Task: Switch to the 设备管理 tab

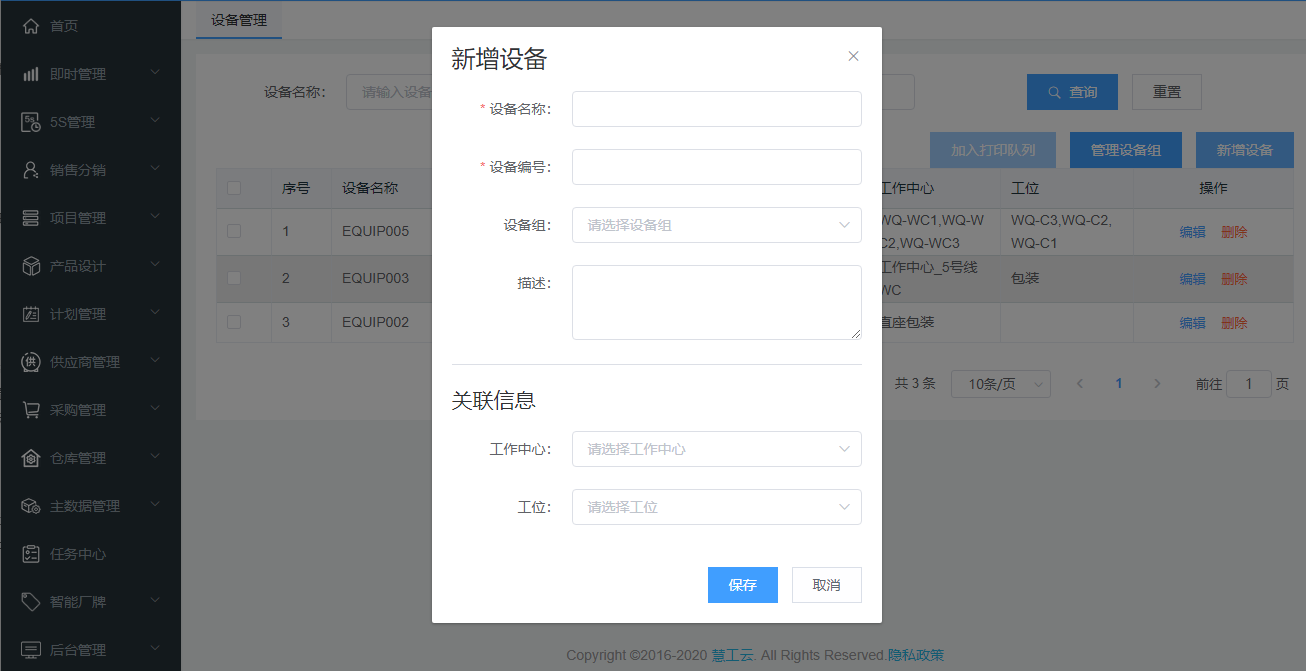Action: pos(239,20)
